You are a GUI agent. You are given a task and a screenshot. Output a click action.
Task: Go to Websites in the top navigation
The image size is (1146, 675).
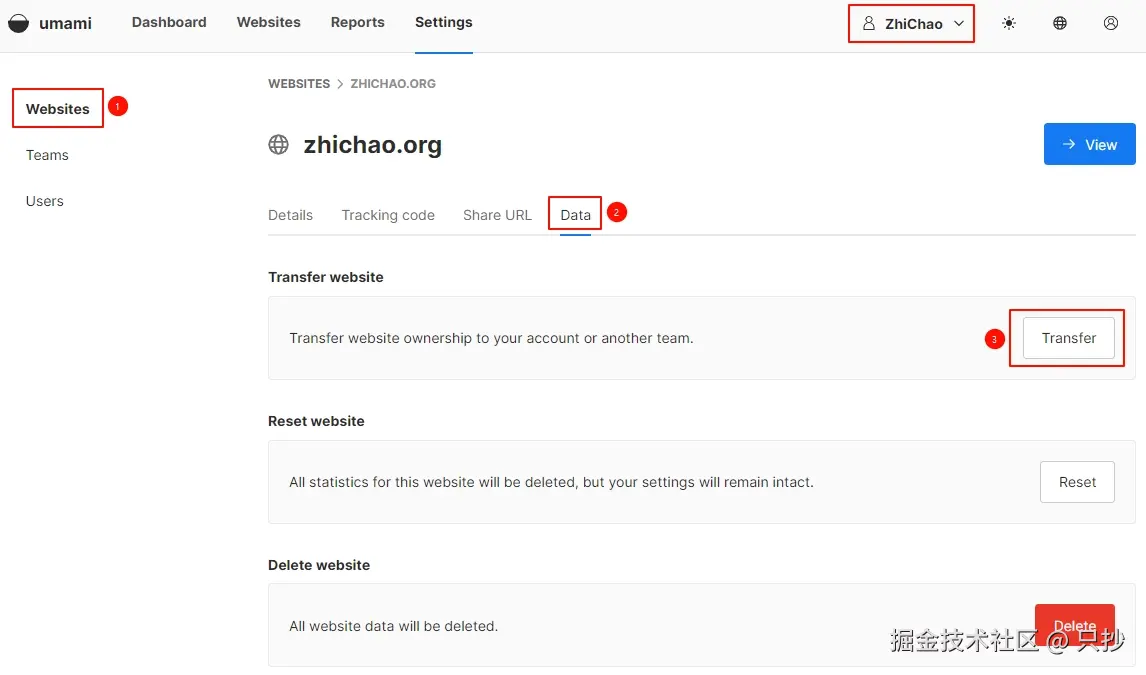(268, 22)
